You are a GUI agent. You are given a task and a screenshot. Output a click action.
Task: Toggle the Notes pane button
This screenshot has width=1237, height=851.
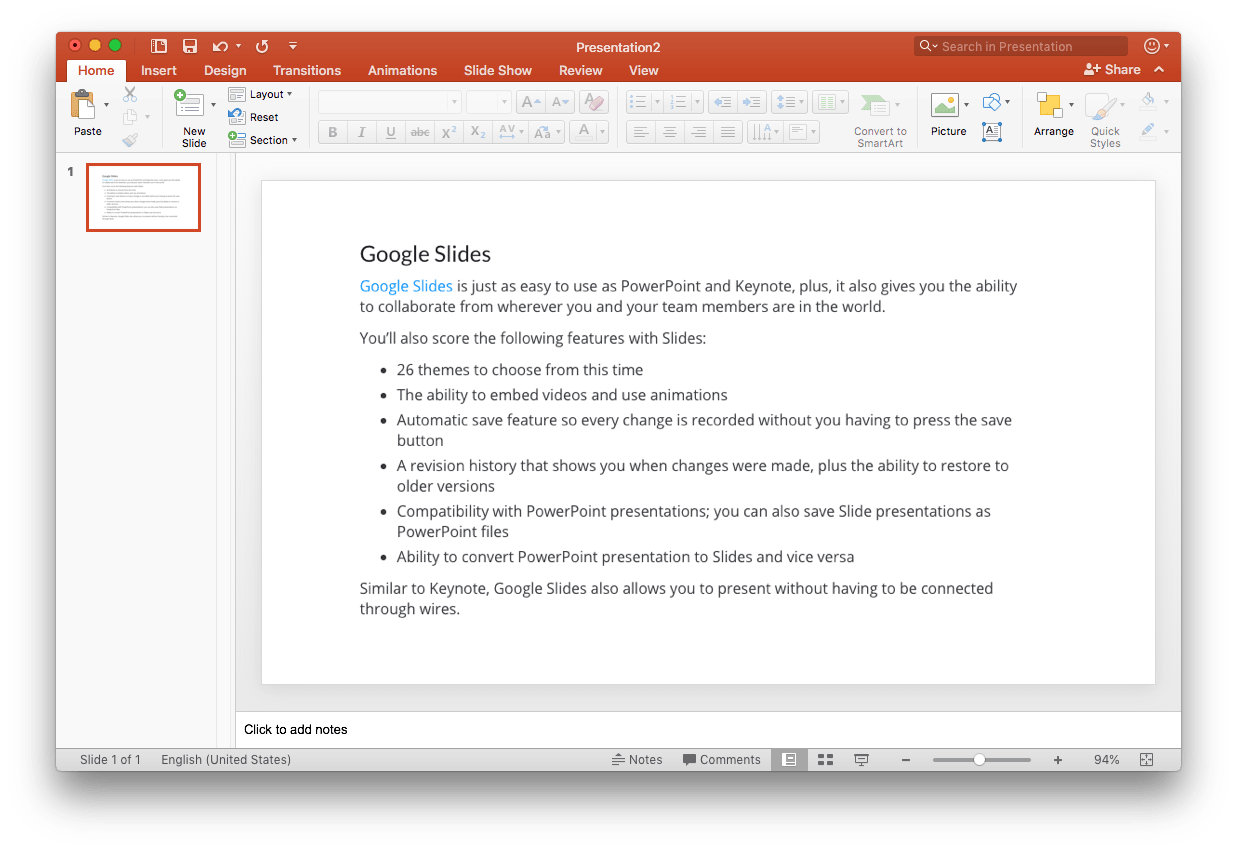click(637, 760)
